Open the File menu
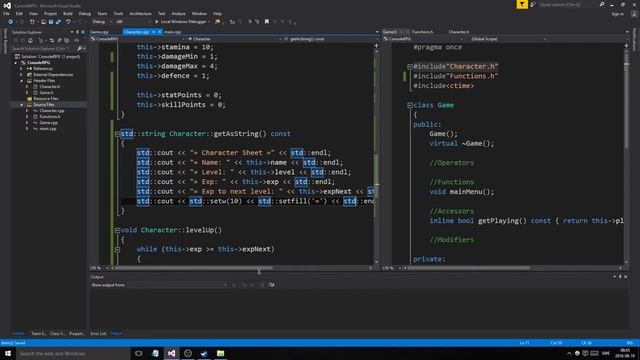The image size is (640, 360). click(x=6, y=13)
